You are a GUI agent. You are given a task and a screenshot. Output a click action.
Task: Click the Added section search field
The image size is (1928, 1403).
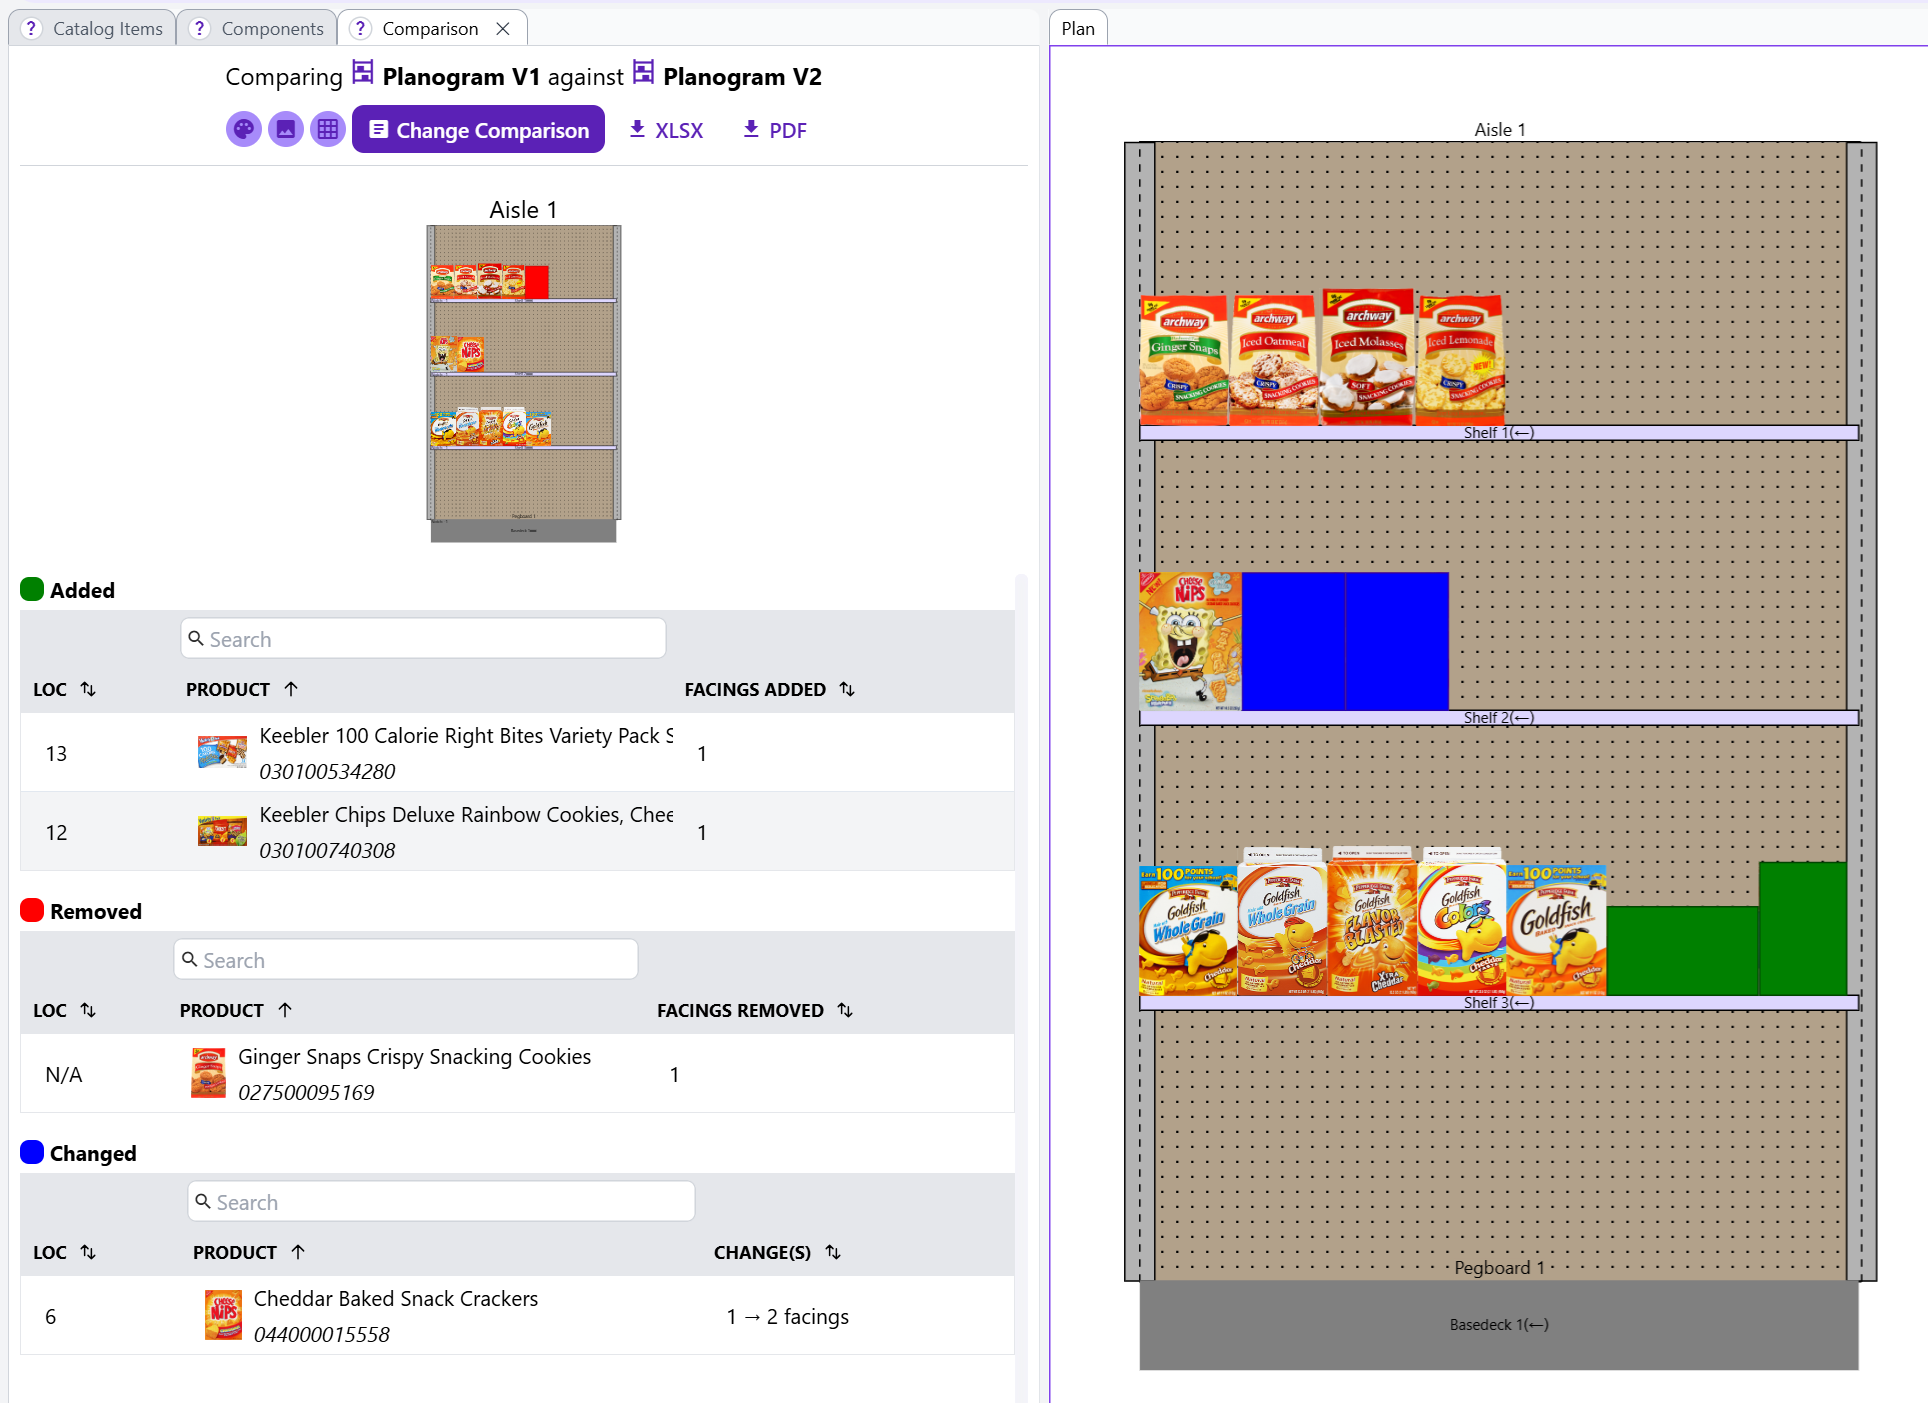coord(423,639)
